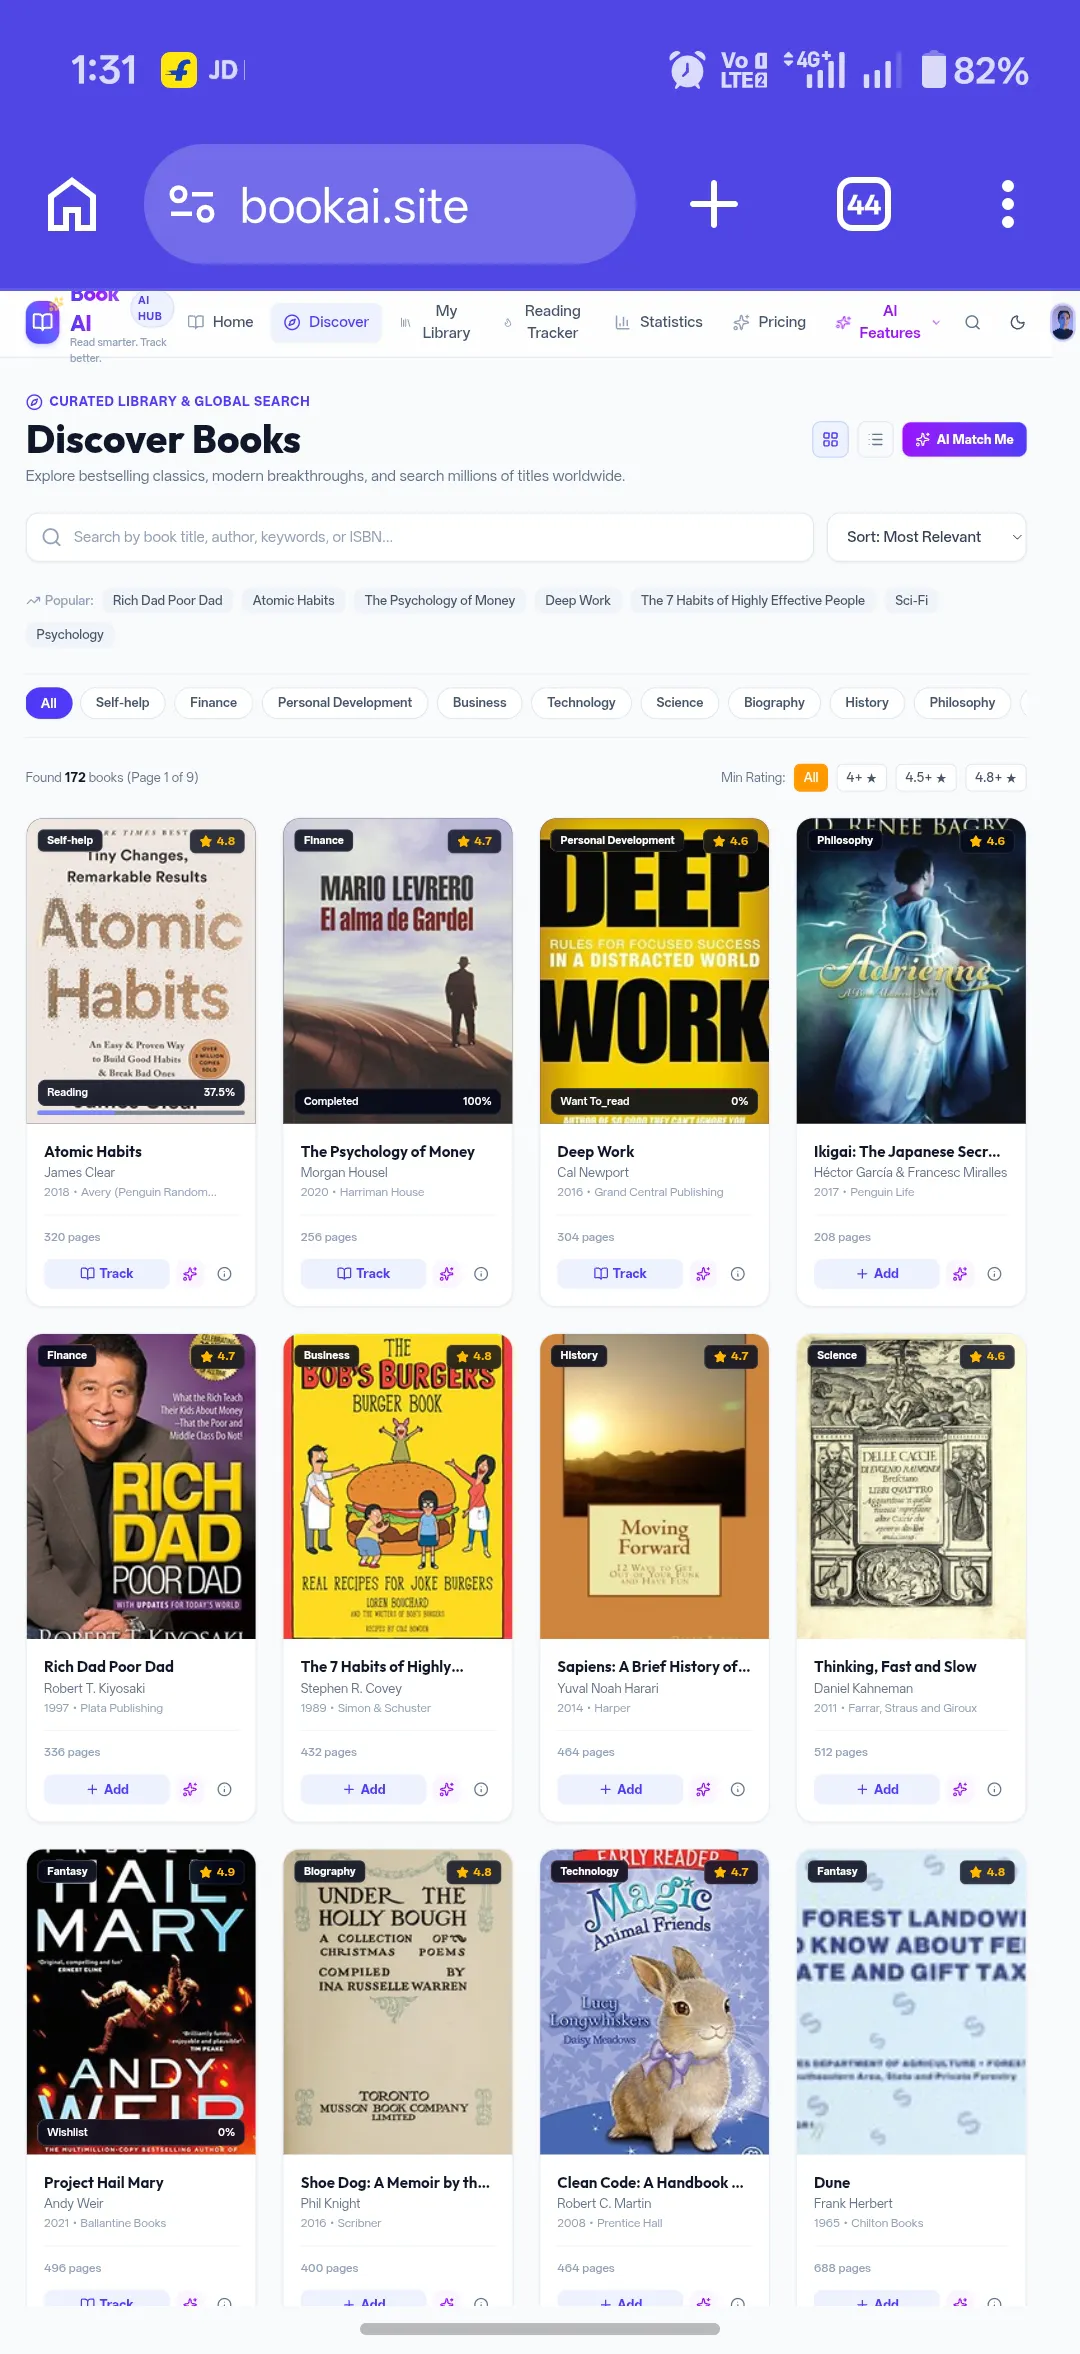Switch to list view layout
This screenshot has width=1080, height=2354.
point(876,439)
